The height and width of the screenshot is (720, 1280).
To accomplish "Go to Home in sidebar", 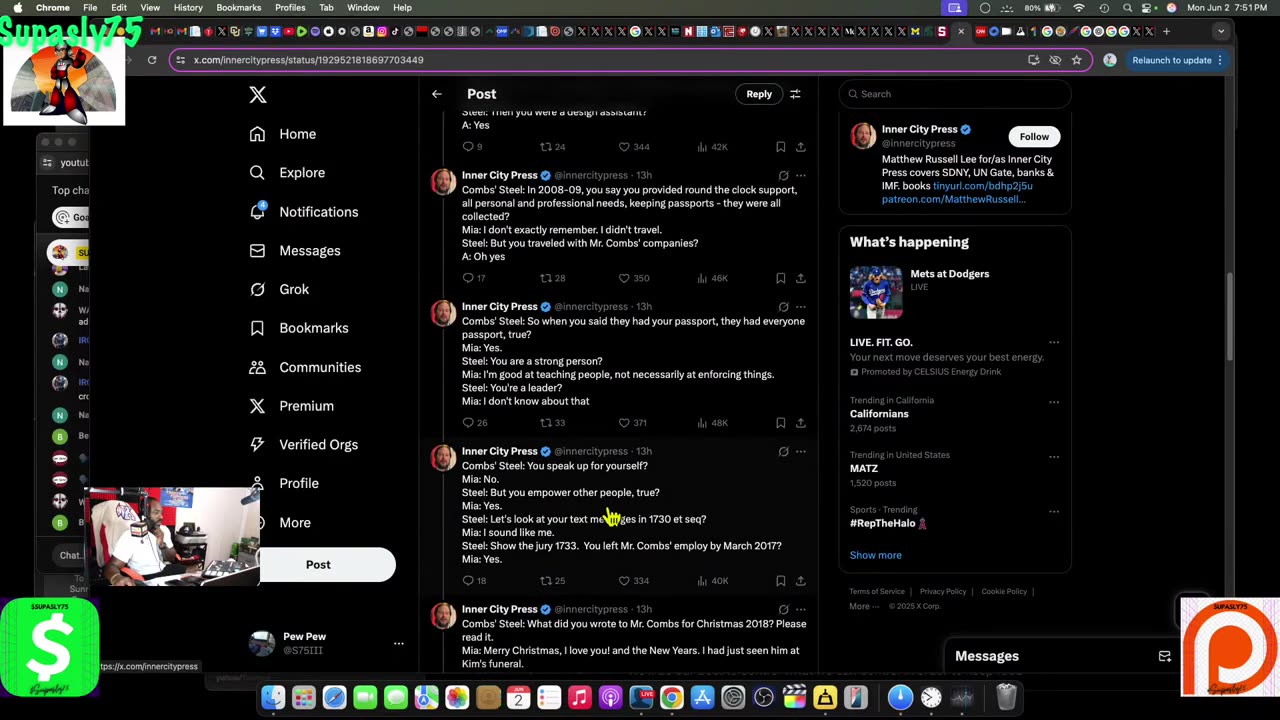I will coord(283,134).
